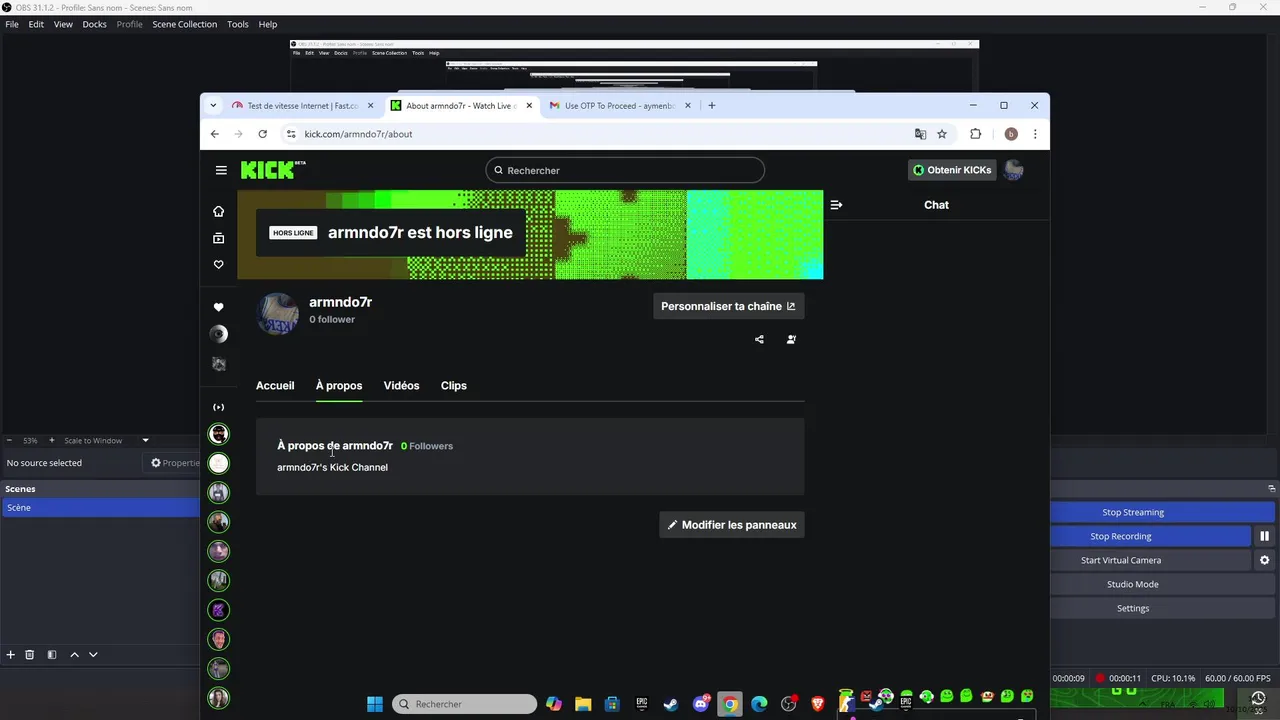Share the armndo7r channel
The height and width of the screenshot is (720, 1280).
[759, 339]
